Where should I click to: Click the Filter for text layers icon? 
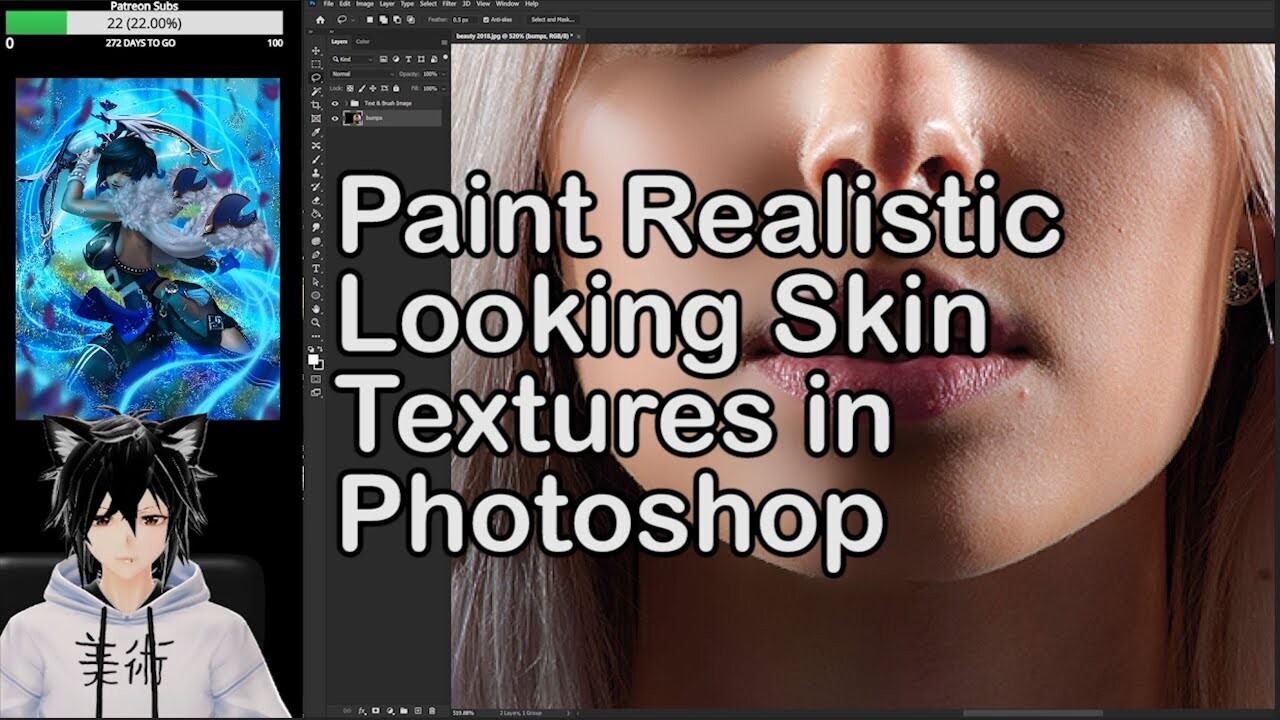(x=408, y=59)
